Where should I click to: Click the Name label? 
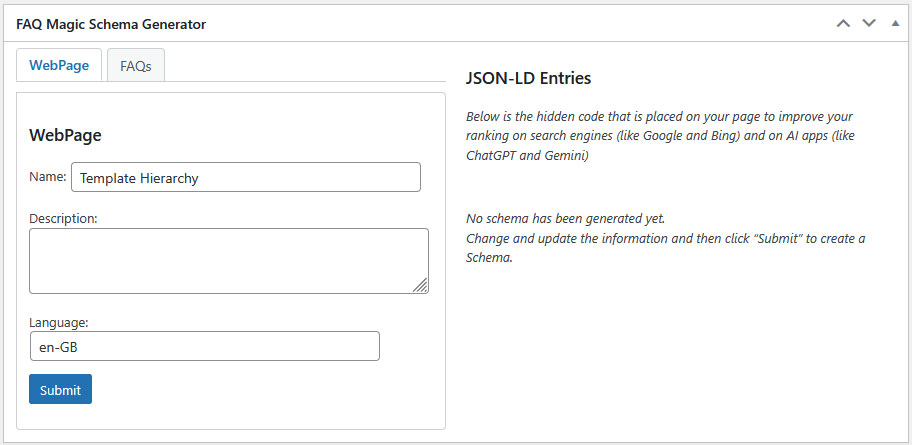point(47,177)
